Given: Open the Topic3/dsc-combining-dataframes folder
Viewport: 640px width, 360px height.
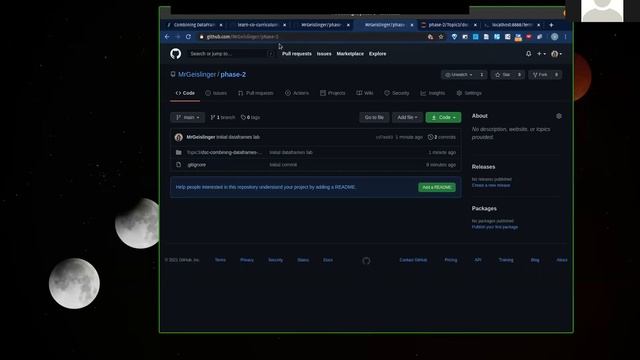Looking at the screenshot, I should (224, 152).
